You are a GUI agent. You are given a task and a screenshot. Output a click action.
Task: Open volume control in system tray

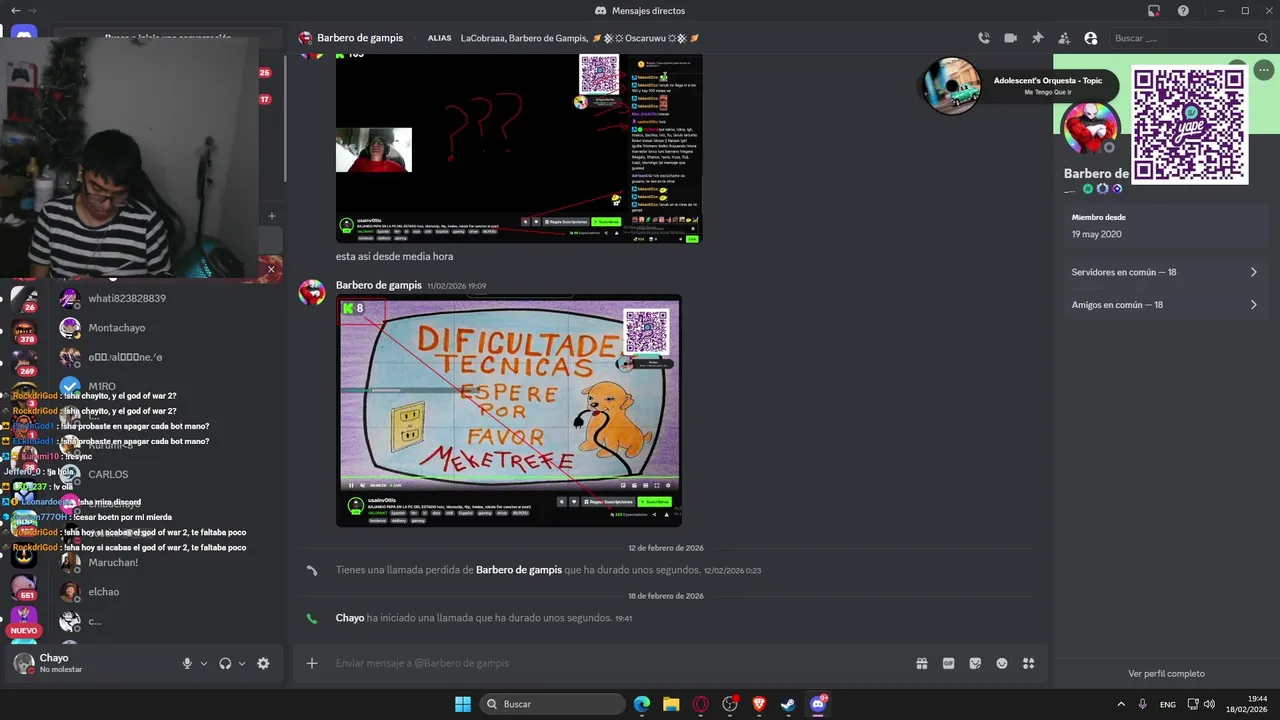click(1209, 704)
